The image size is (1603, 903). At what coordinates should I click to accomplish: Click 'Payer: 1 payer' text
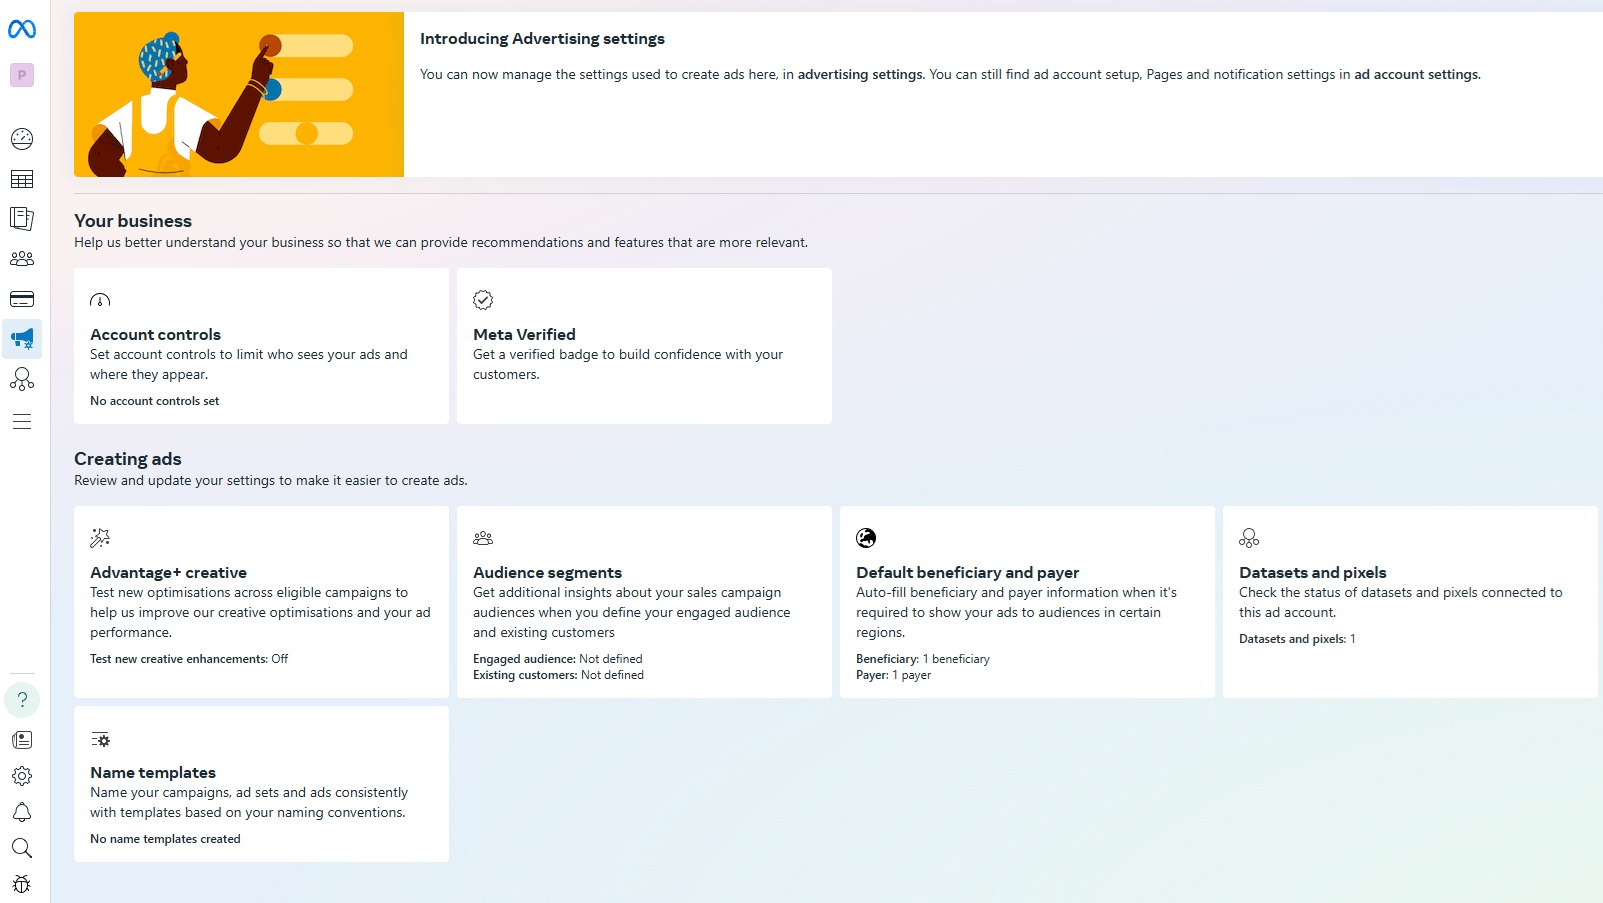click(894, 675)
